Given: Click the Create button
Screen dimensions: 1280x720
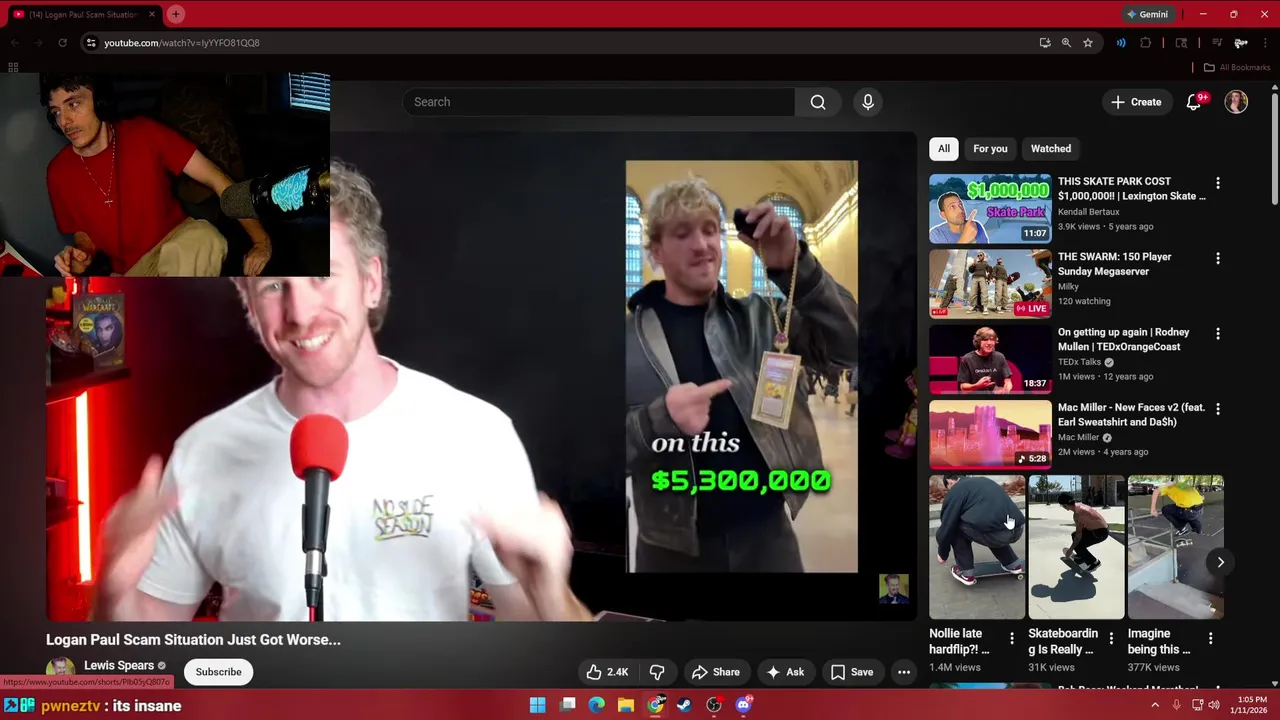Looking at the screenshot, I should click(1136, 102).
